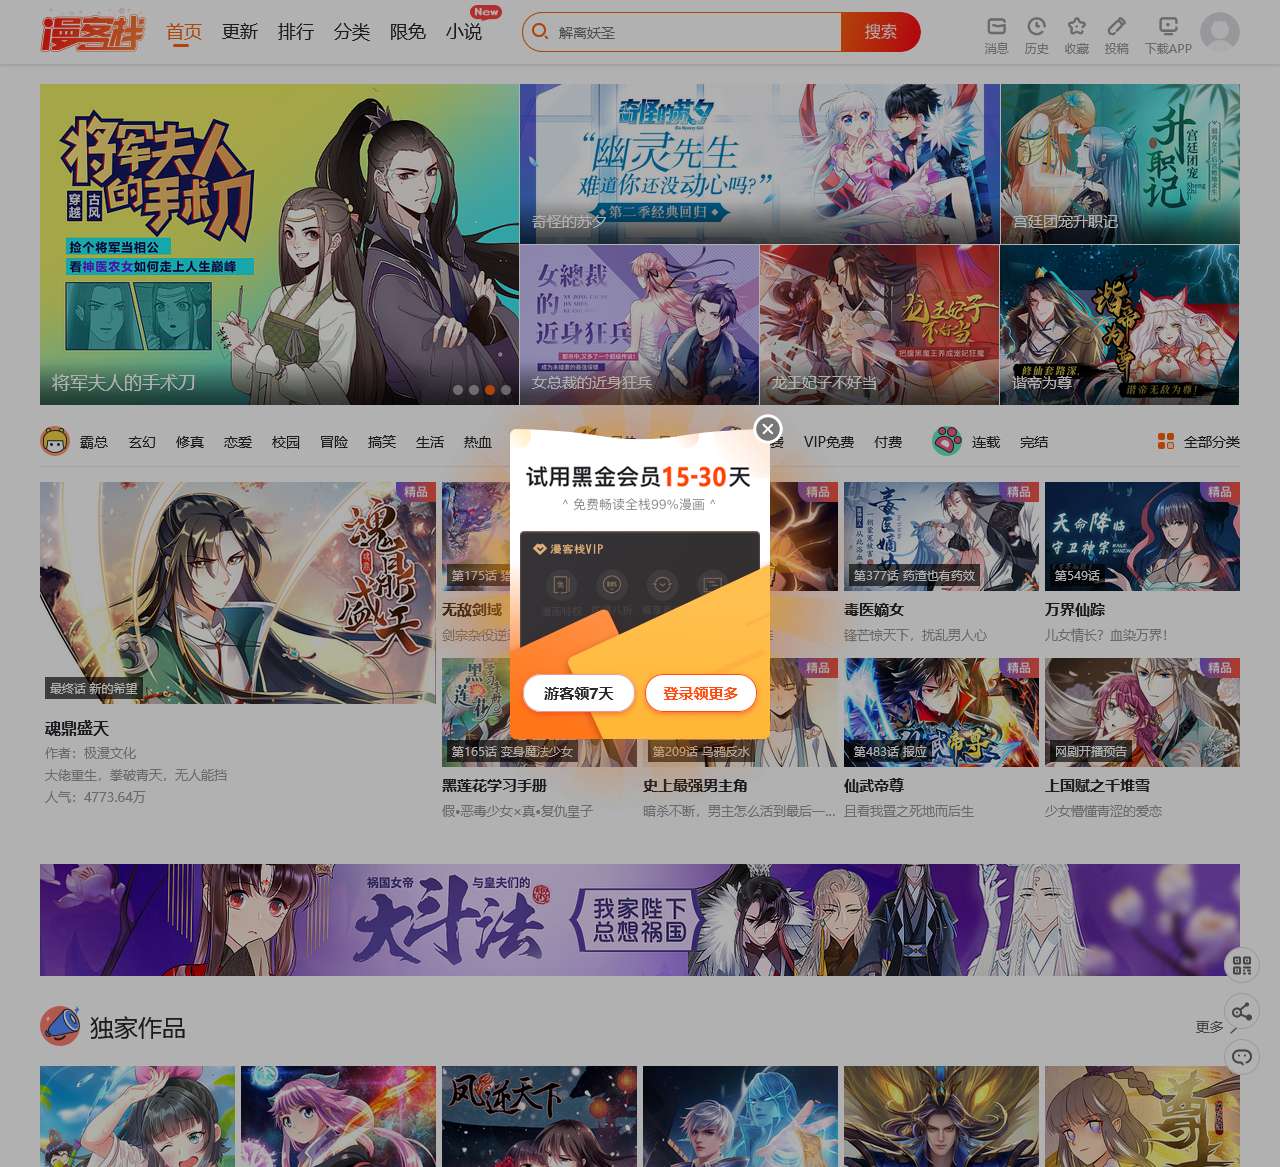Select the 冒险 category filter
Image resolution: width=1280 pixels, height=1167 pixels.
coord(334,442)
